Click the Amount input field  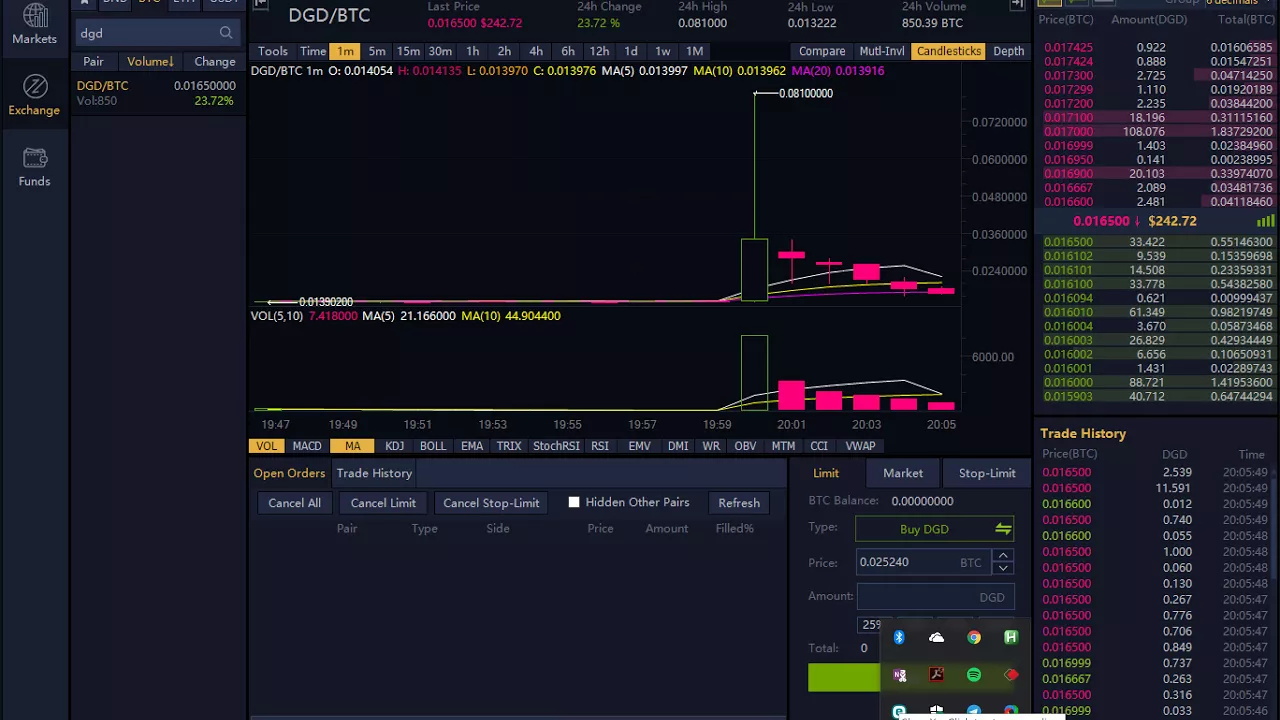[935, 597]
